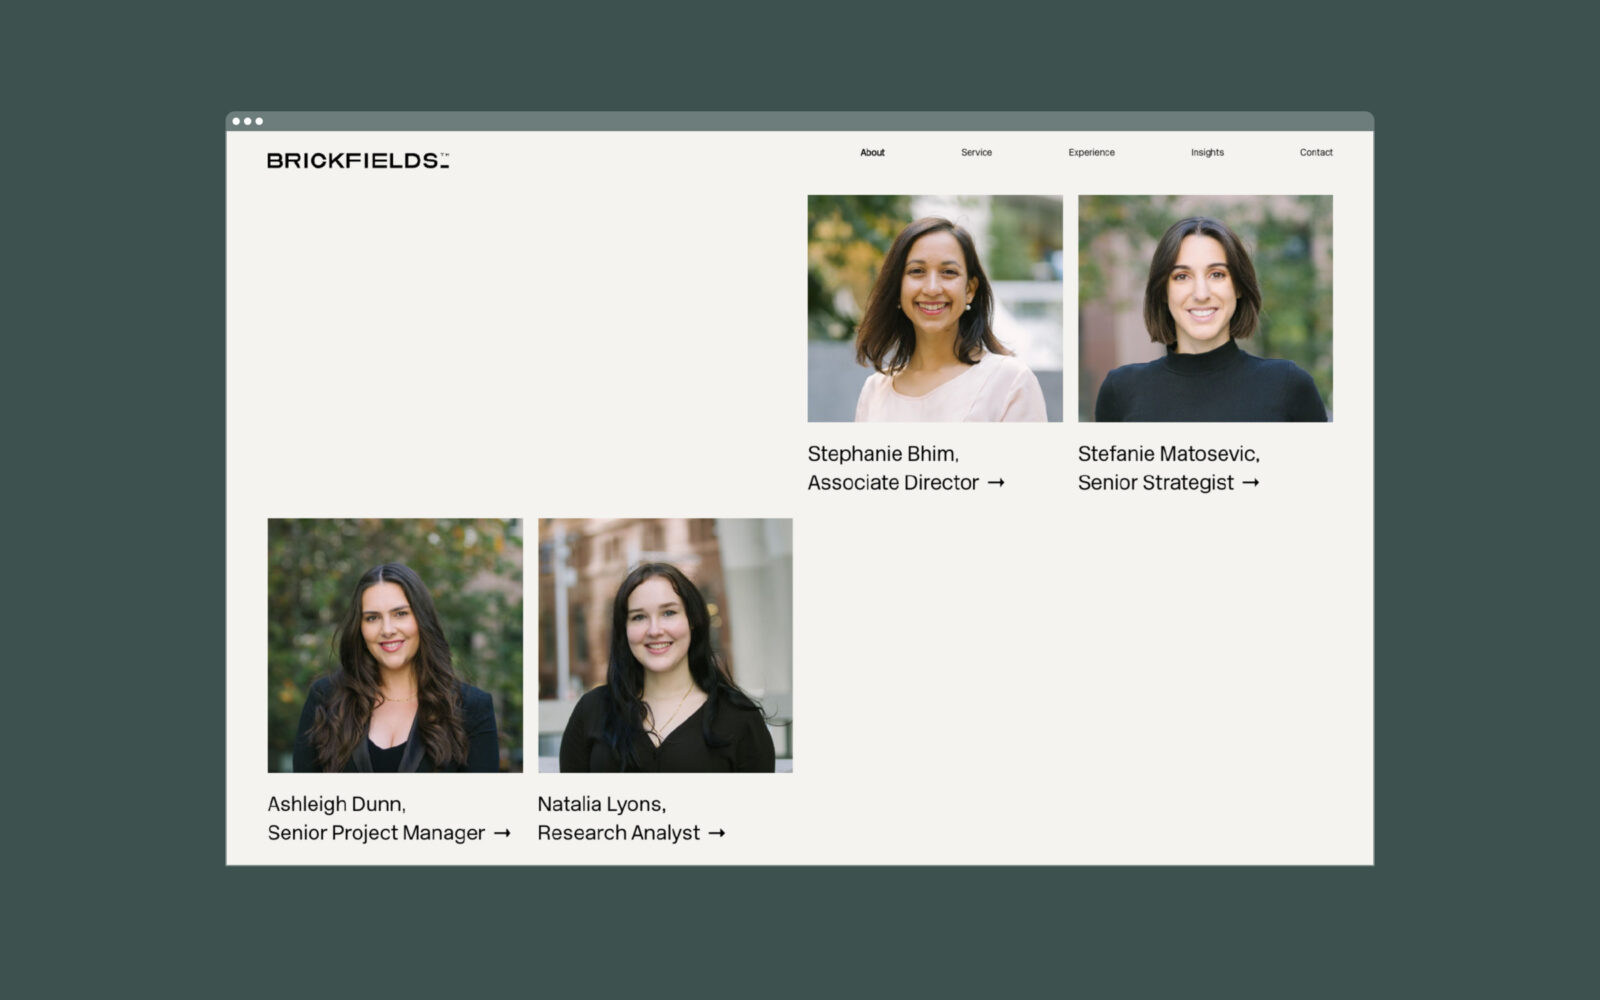Click Stefanie Matosevic's portrait photo

tap(1205, 308)
